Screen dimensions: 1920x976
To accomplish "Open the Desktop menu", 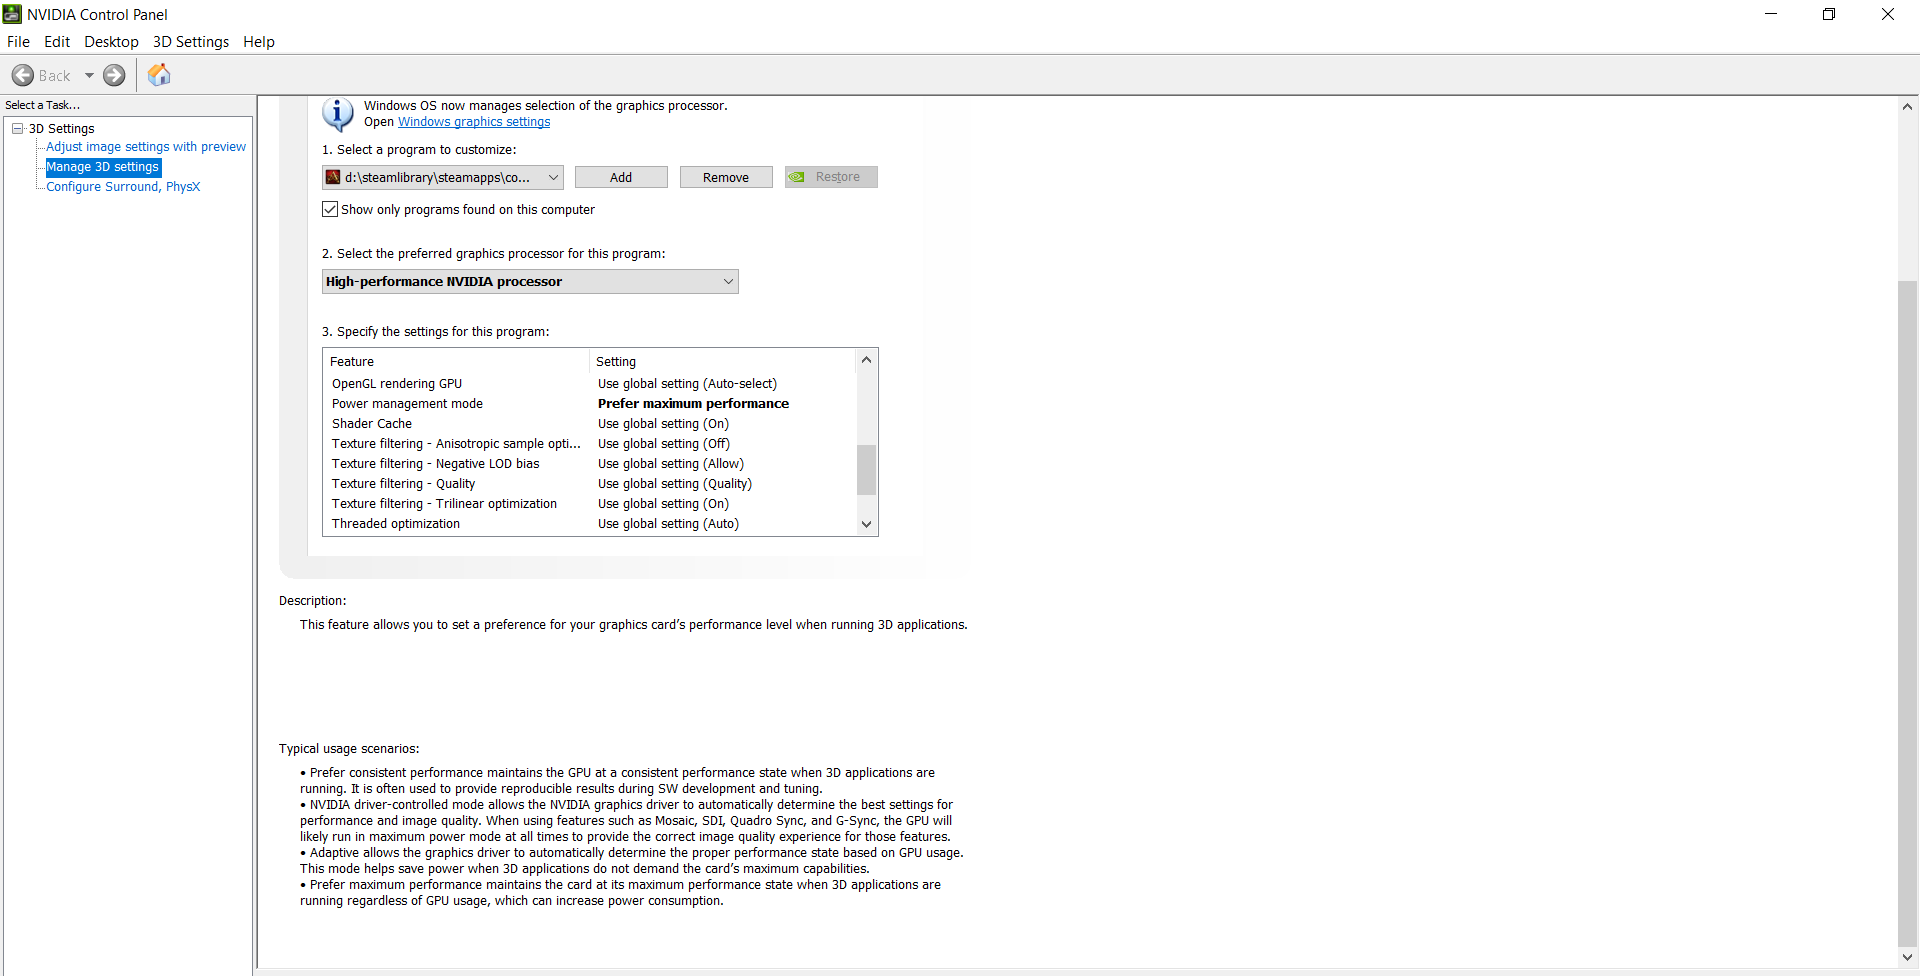I will click(x=111, y=41).
